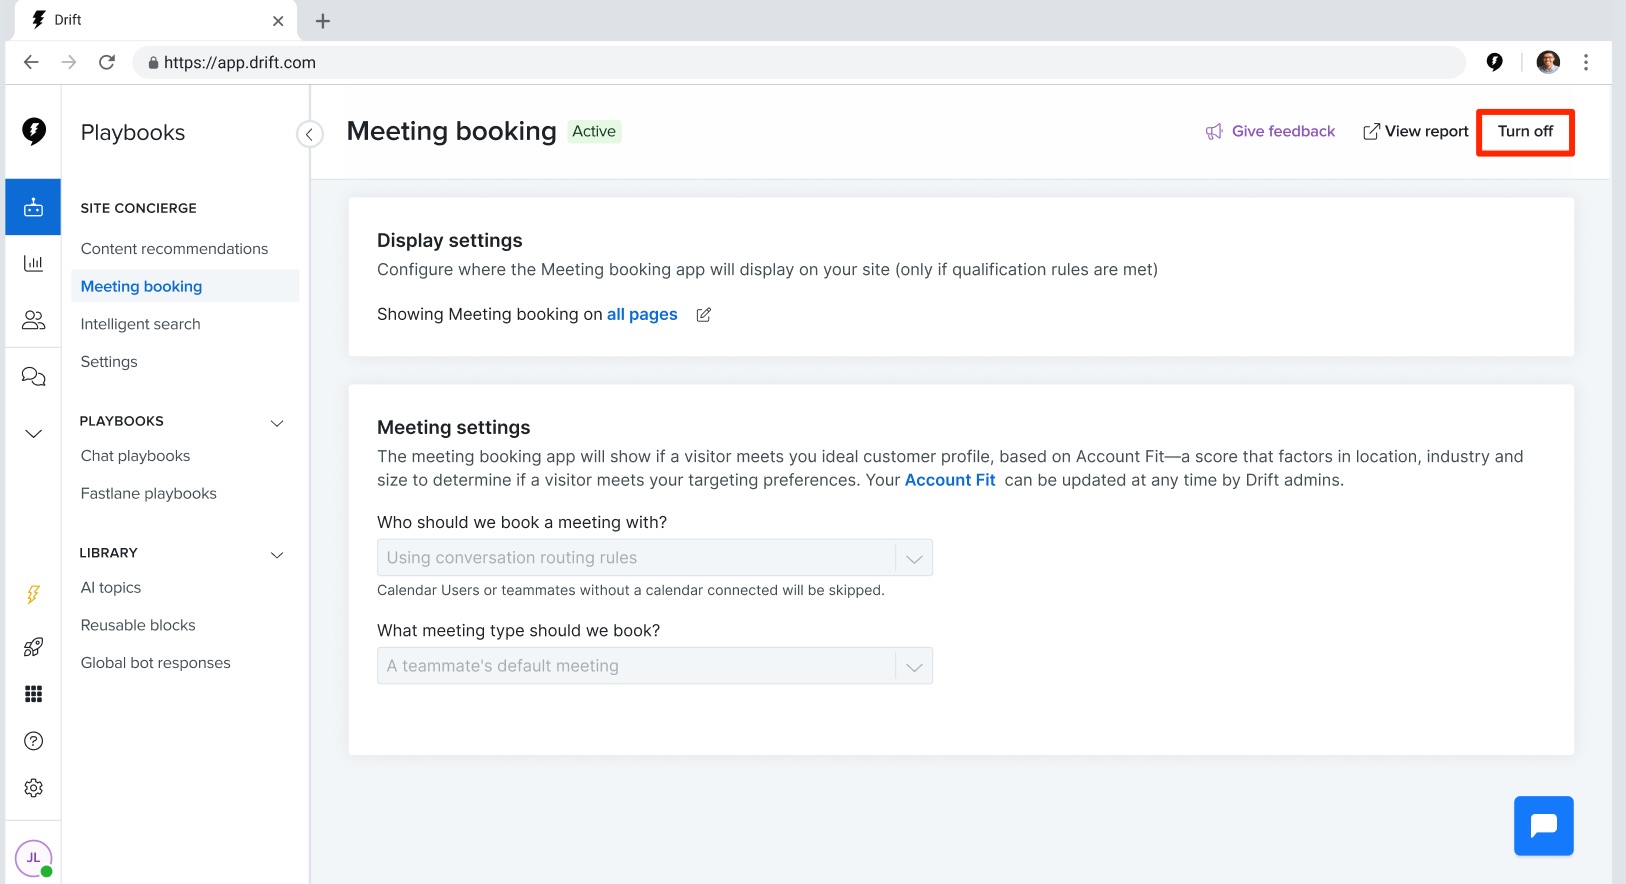1626x884 pixels.
Task: Expand the sidebar chevron under Conversations icon
Action: pos(33,433)
